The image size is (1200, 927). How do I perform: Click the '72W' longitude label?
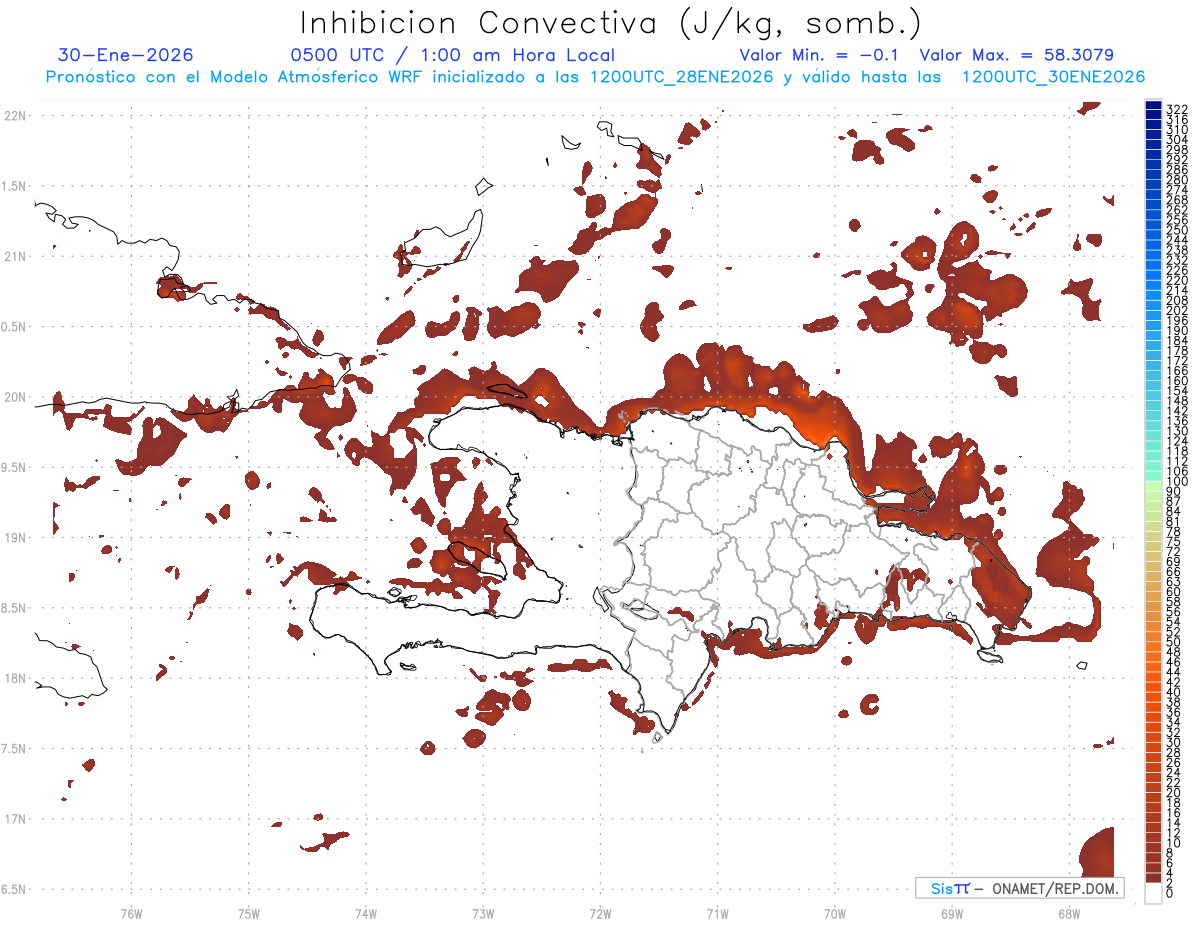pyautogui.click(x=600, y=912)
